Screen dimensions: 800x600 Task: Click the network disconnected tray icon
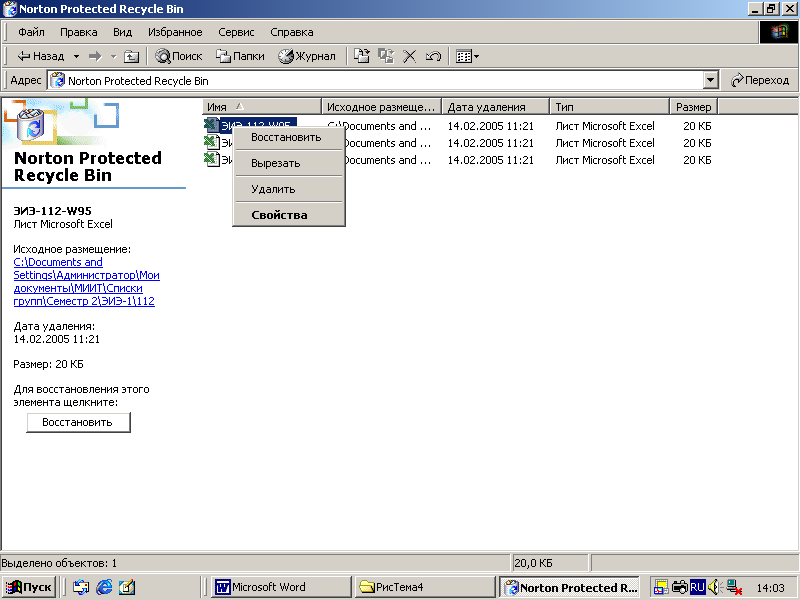pos(734,587)
